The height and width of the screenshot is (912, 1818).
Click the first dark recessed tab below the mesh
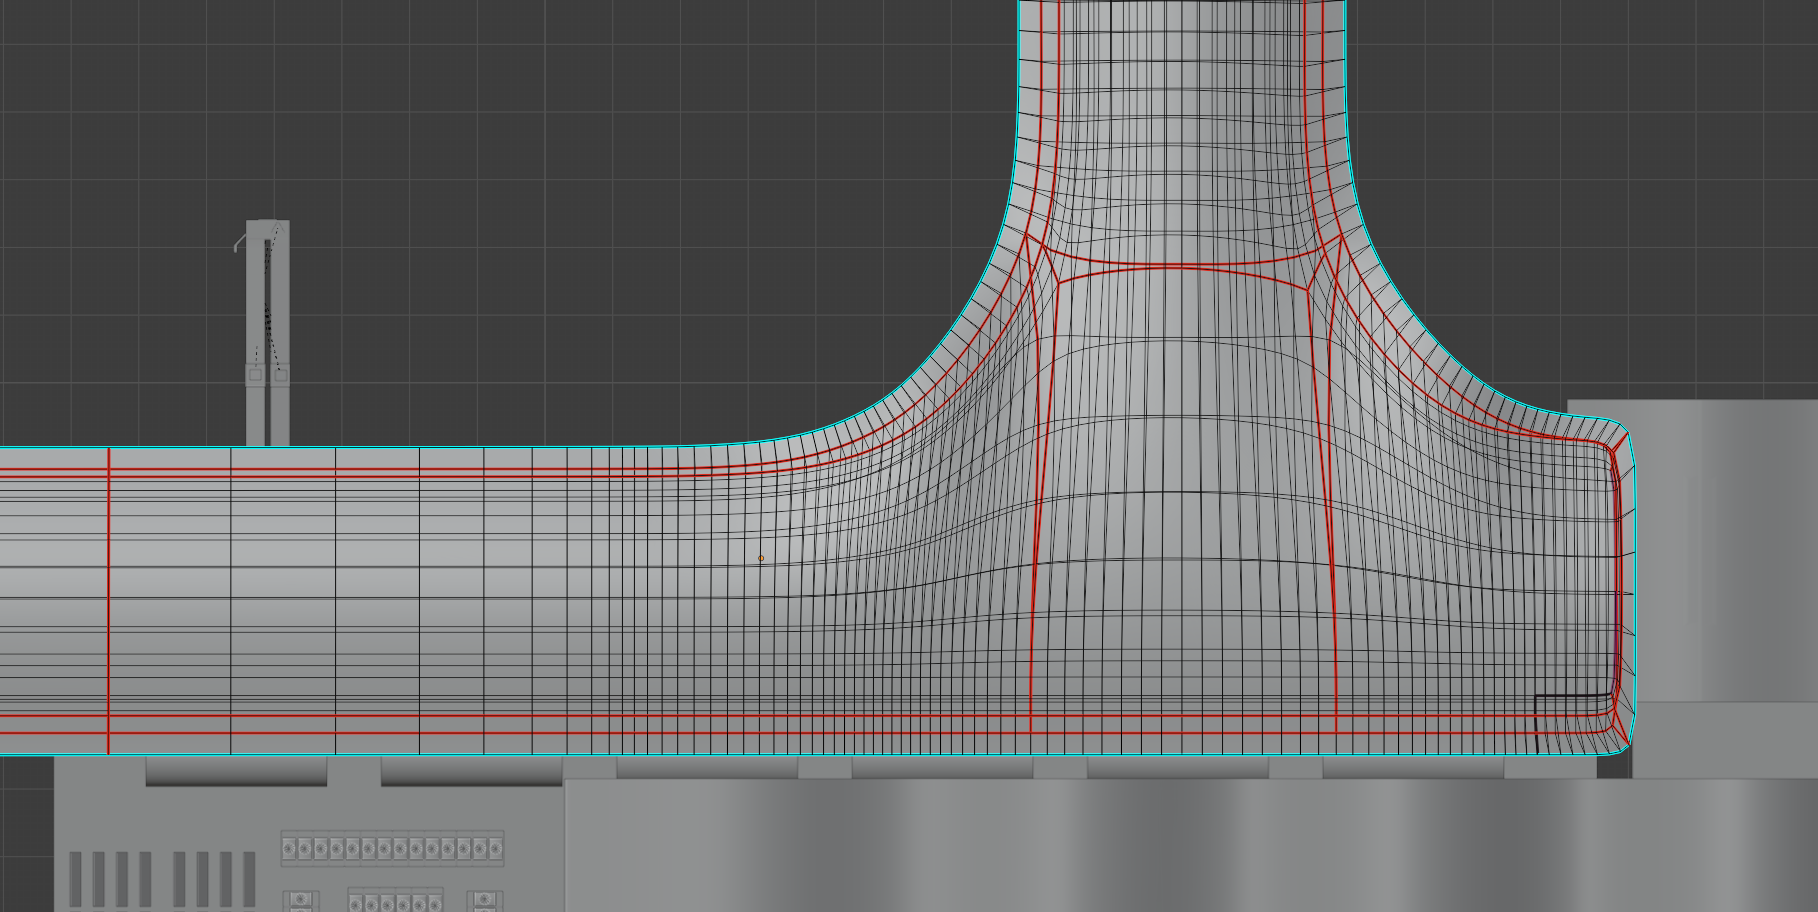tap(236, 771)
